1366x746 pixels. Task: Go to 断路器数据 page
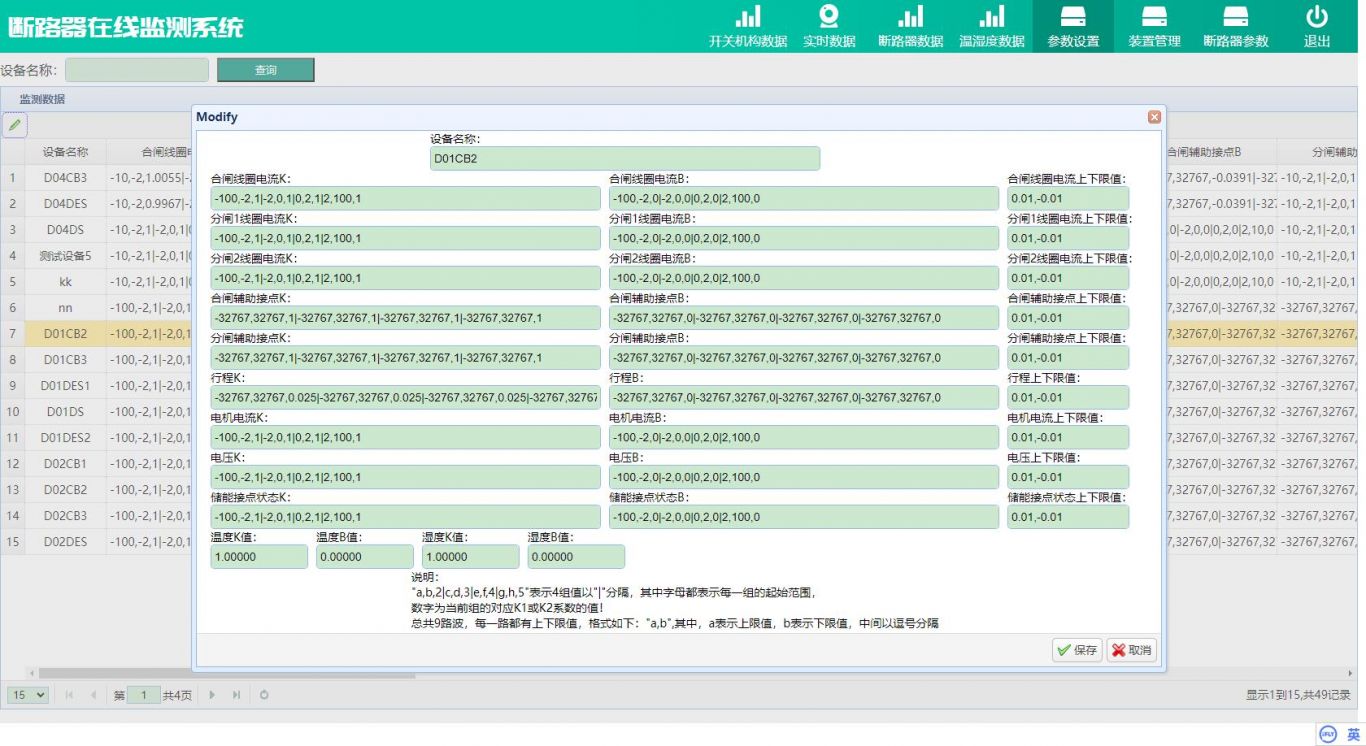click(910, 27)
